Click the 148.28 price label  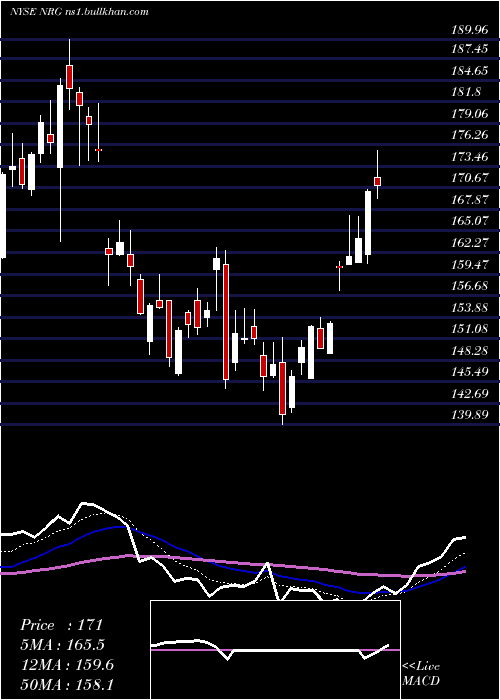click(470, 350)
